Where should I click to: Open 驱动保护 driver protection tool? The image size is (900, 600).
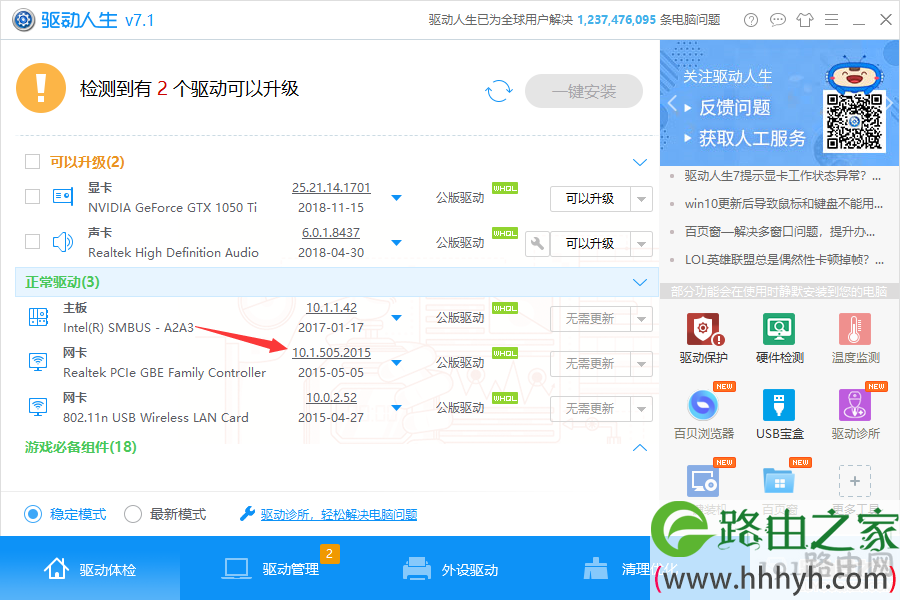[x=703, y=338]
